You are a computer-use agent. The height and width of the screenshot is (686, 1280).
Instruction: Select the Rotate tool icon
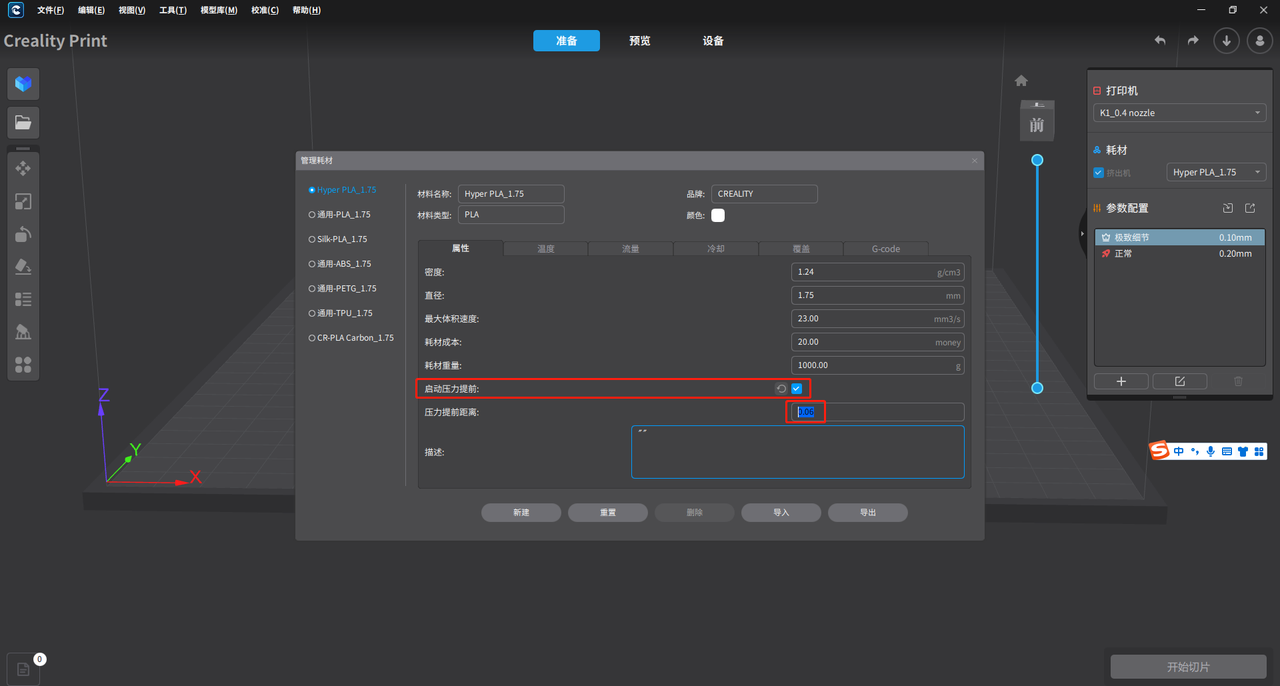pos(23,234)
